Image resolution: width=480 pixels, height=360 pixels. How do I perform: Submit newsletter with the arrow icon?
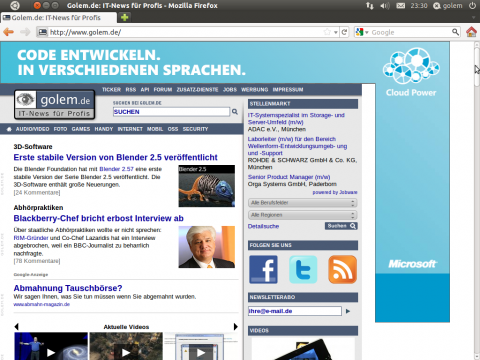[348, 311]
